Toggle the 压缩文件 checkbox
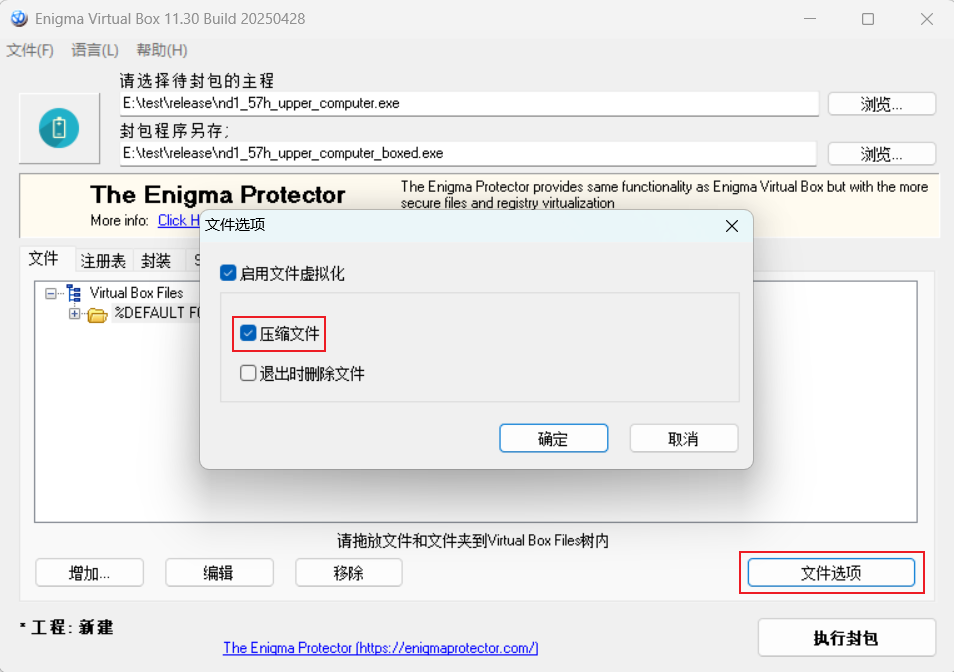The width and height of the screenshot is (954, 672). (248, 333)
